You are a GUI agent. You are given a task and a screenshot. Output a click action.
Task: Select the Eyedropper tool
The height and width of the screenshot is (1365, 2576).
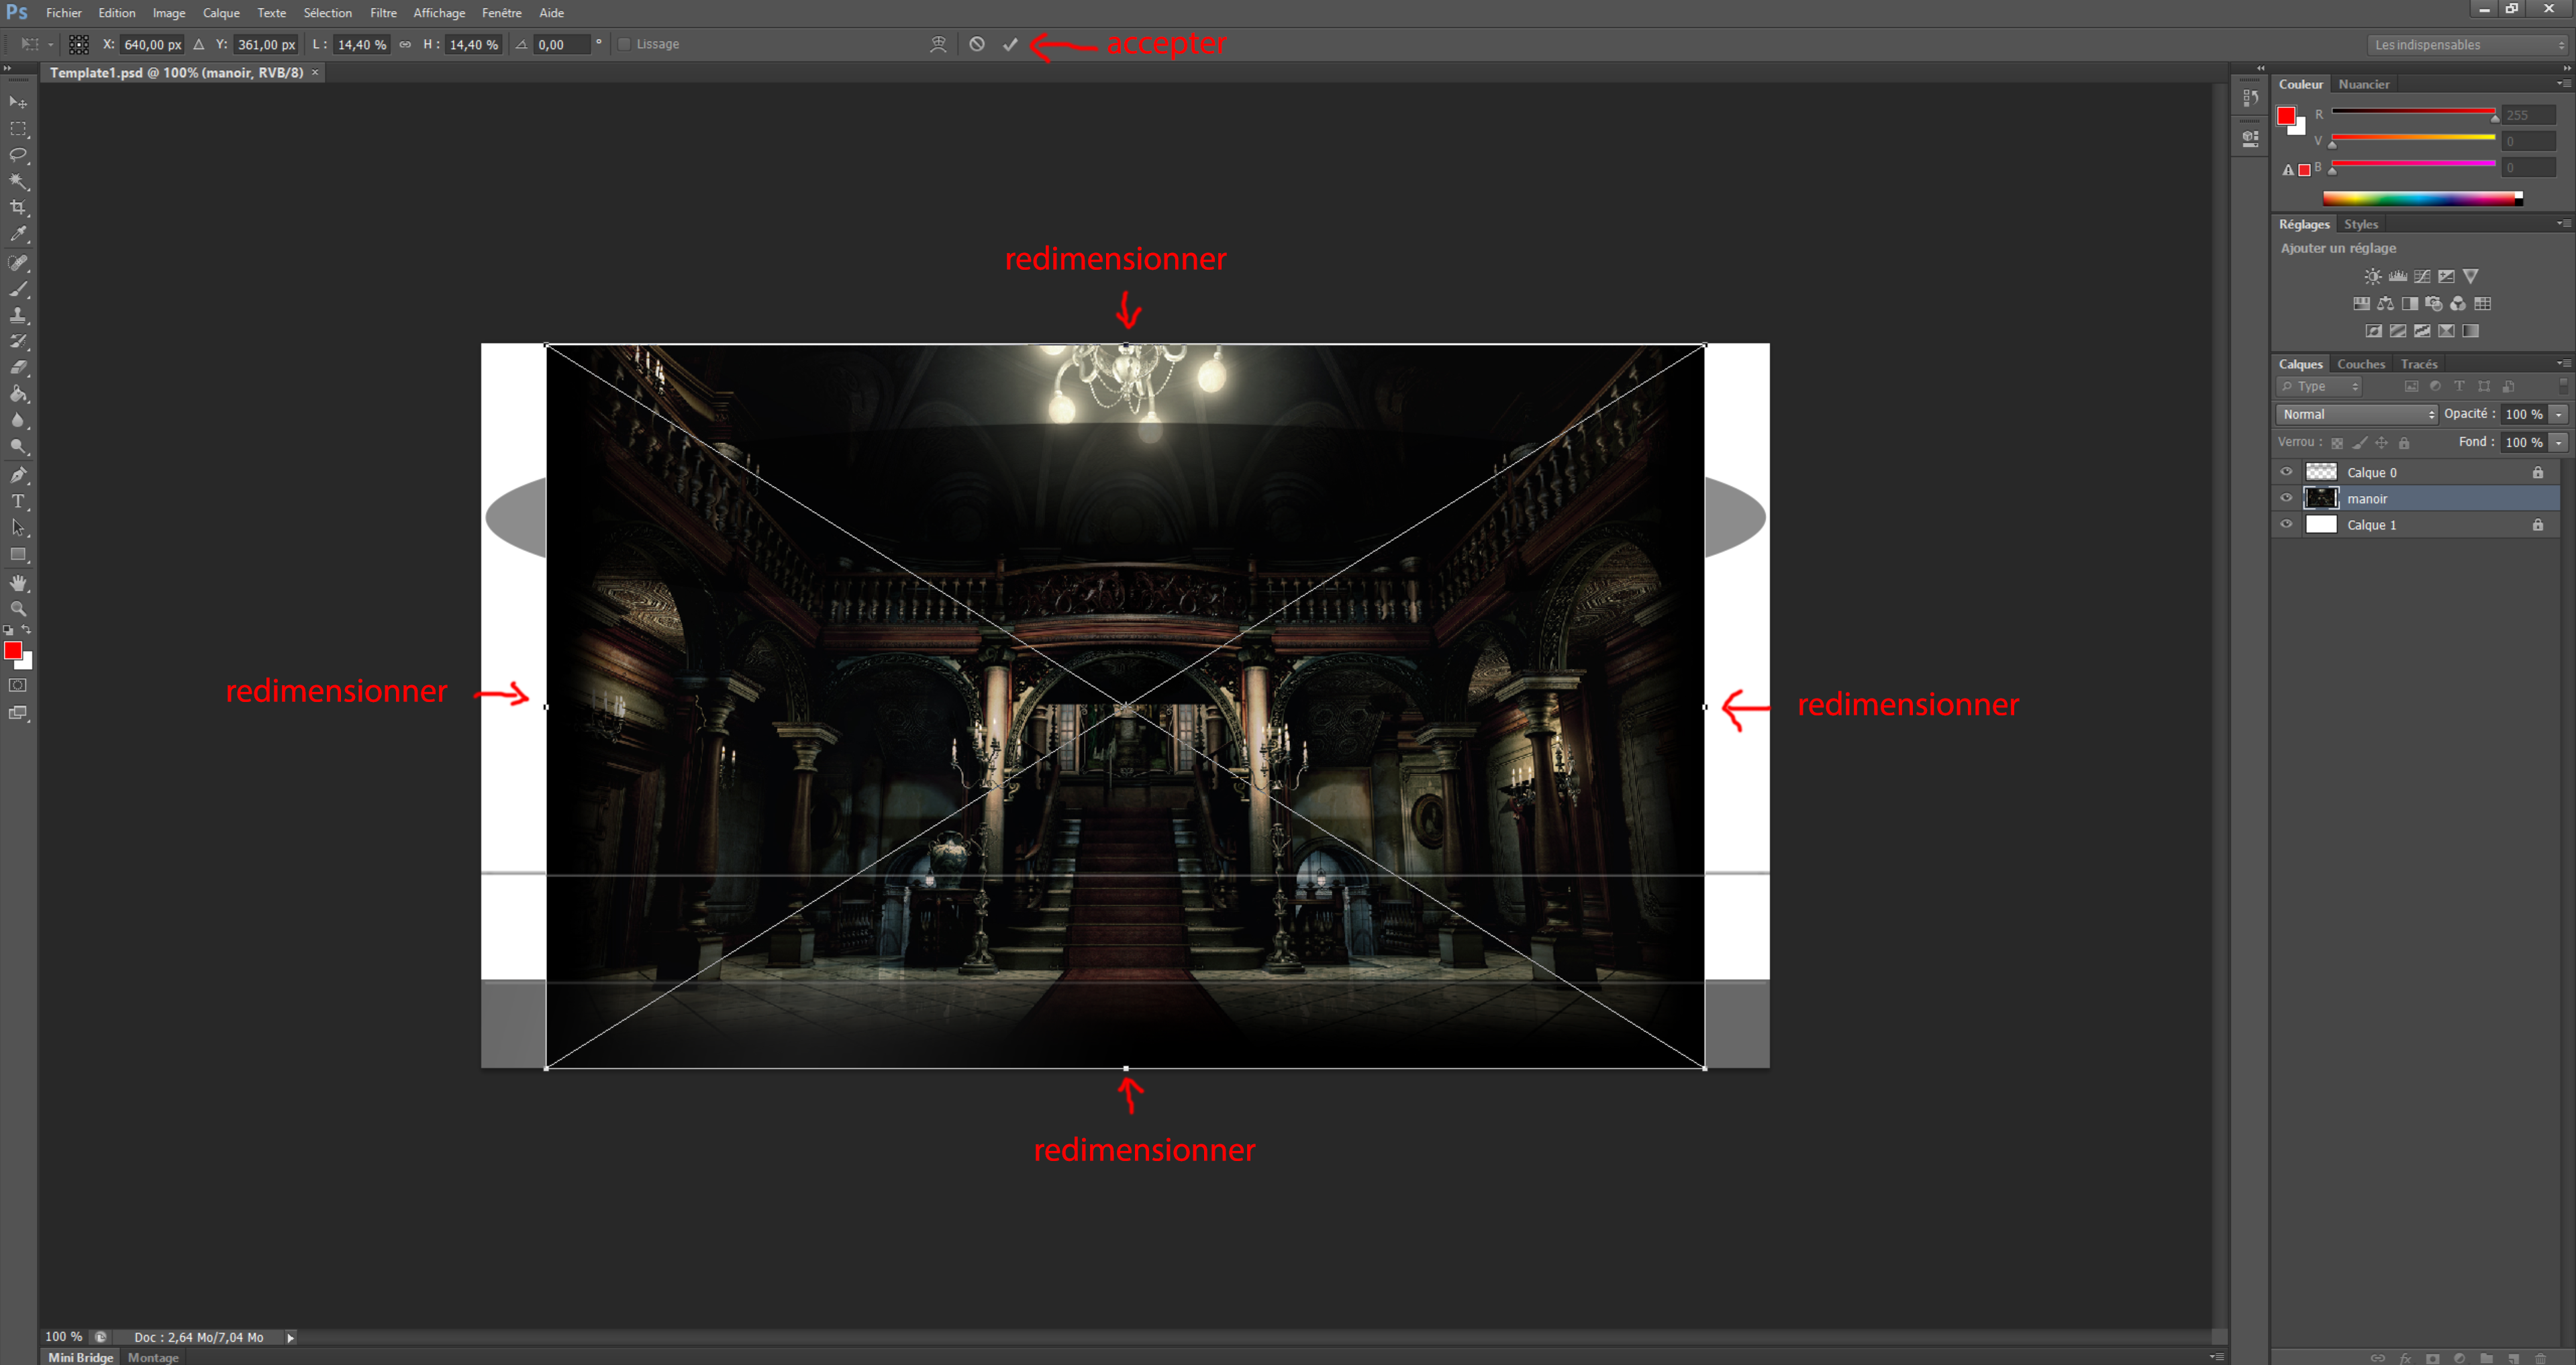pos(18,234)
